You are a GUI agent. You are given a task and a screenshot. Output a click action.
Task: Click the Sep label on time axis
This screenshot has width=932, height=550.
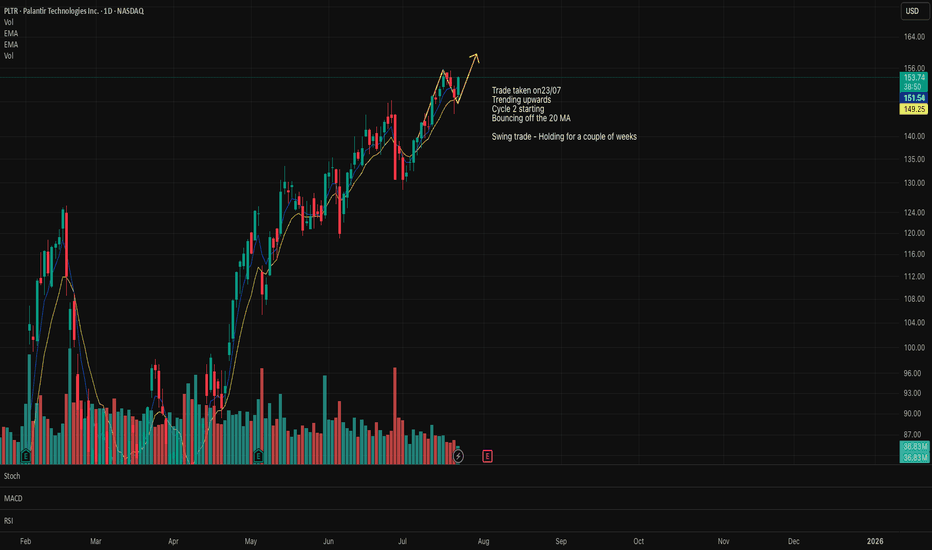click(x=561, y=542)
